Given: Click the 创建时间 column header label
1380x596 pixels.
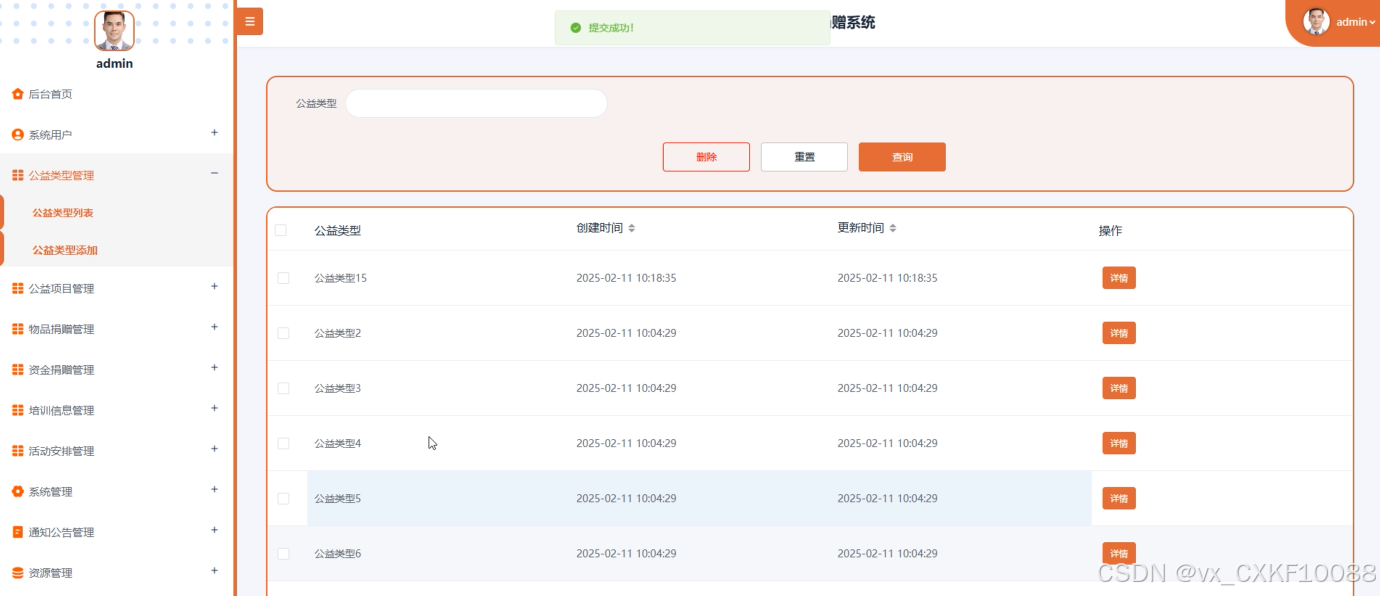Looking at the screenshot, I should point(600,228).
